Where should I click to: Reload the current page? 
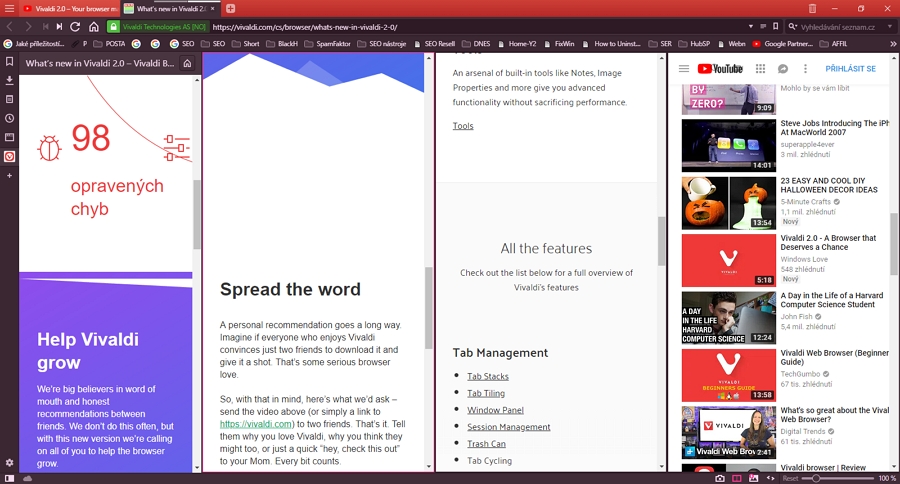(x=75, y=26)
